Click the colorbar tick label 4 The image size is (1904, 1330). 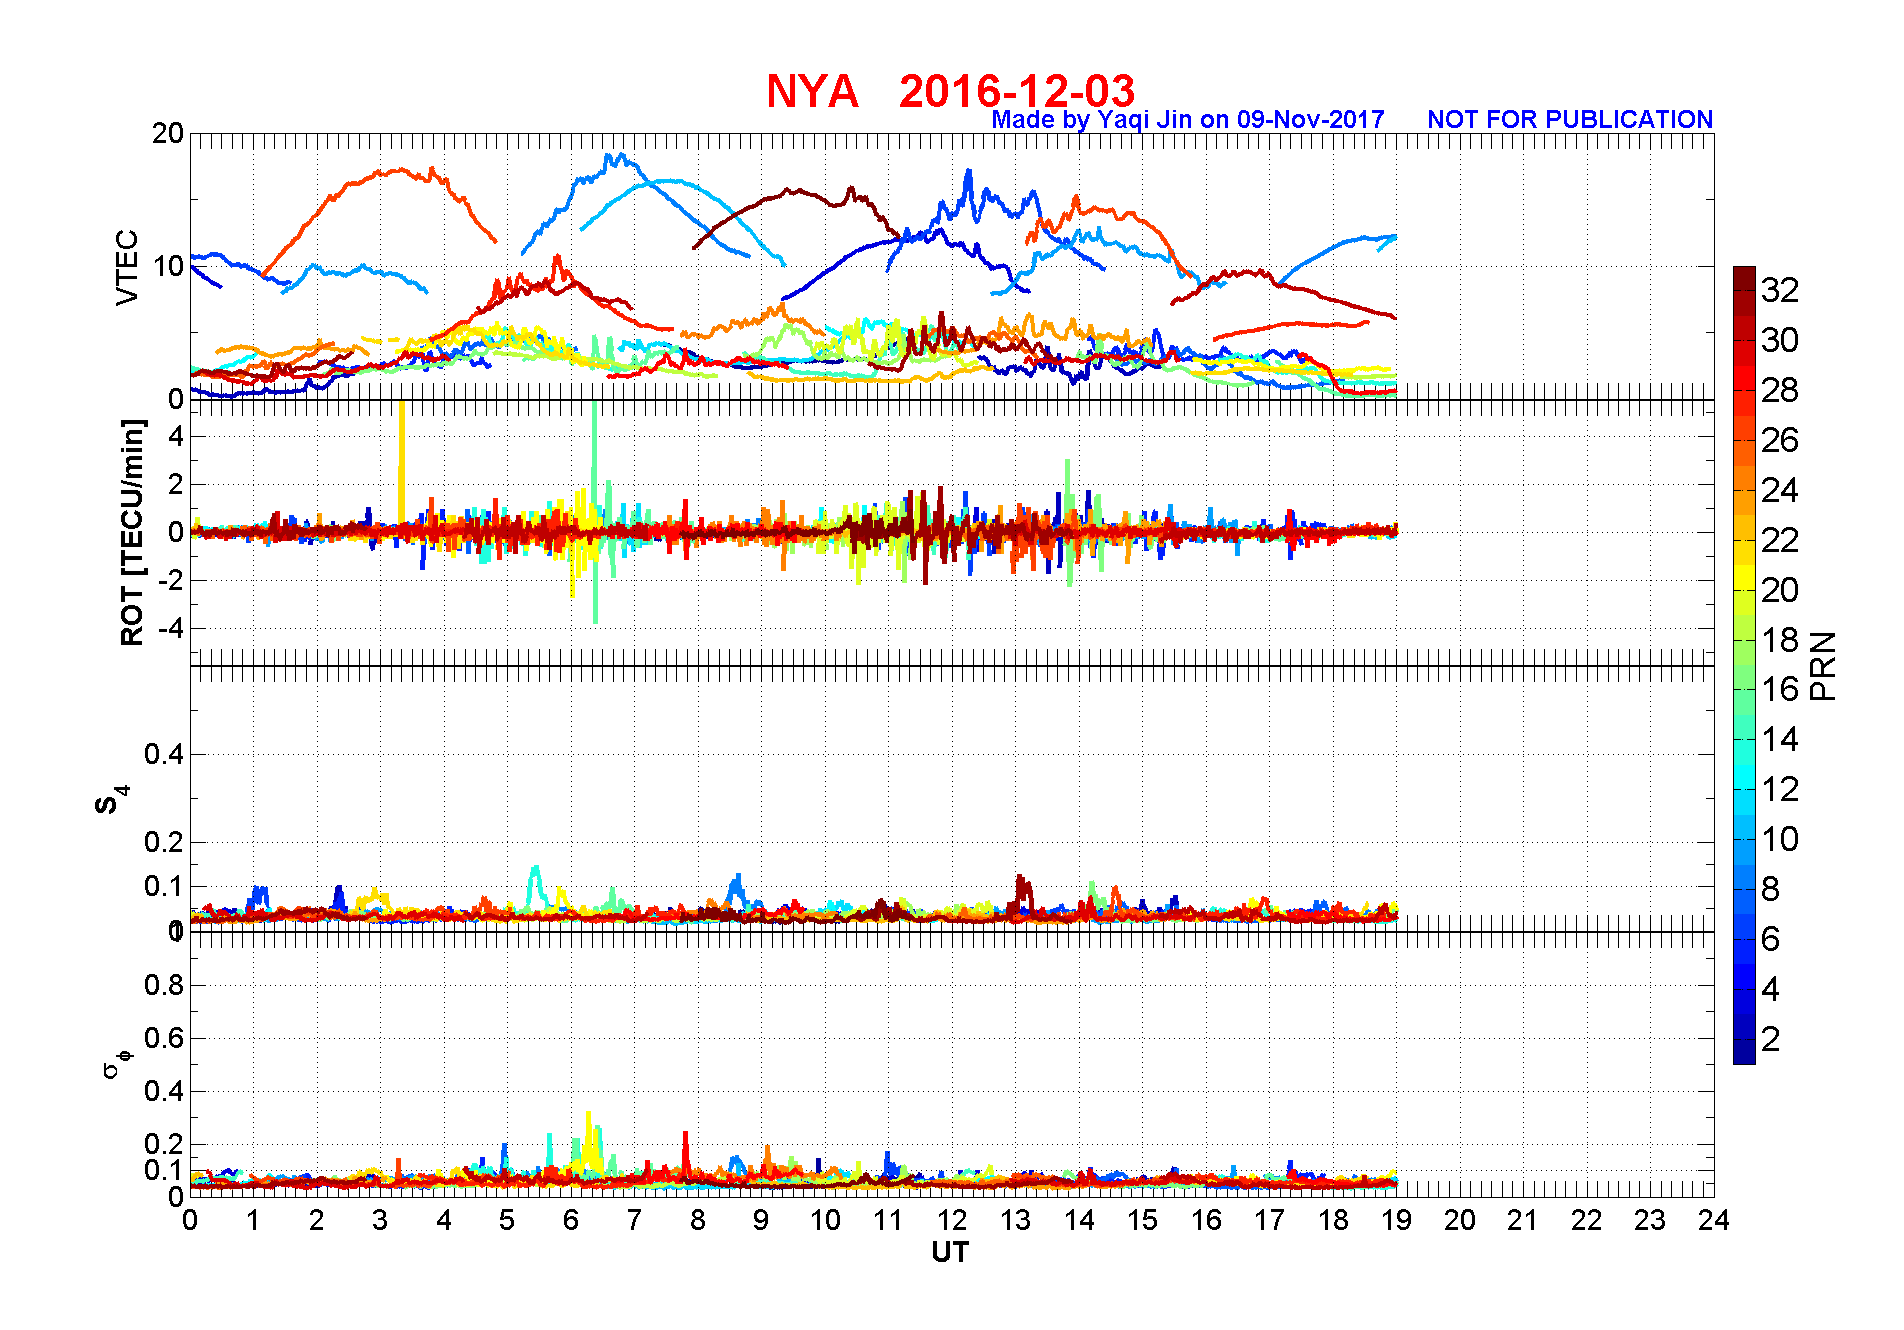[x=1771, y=989]
